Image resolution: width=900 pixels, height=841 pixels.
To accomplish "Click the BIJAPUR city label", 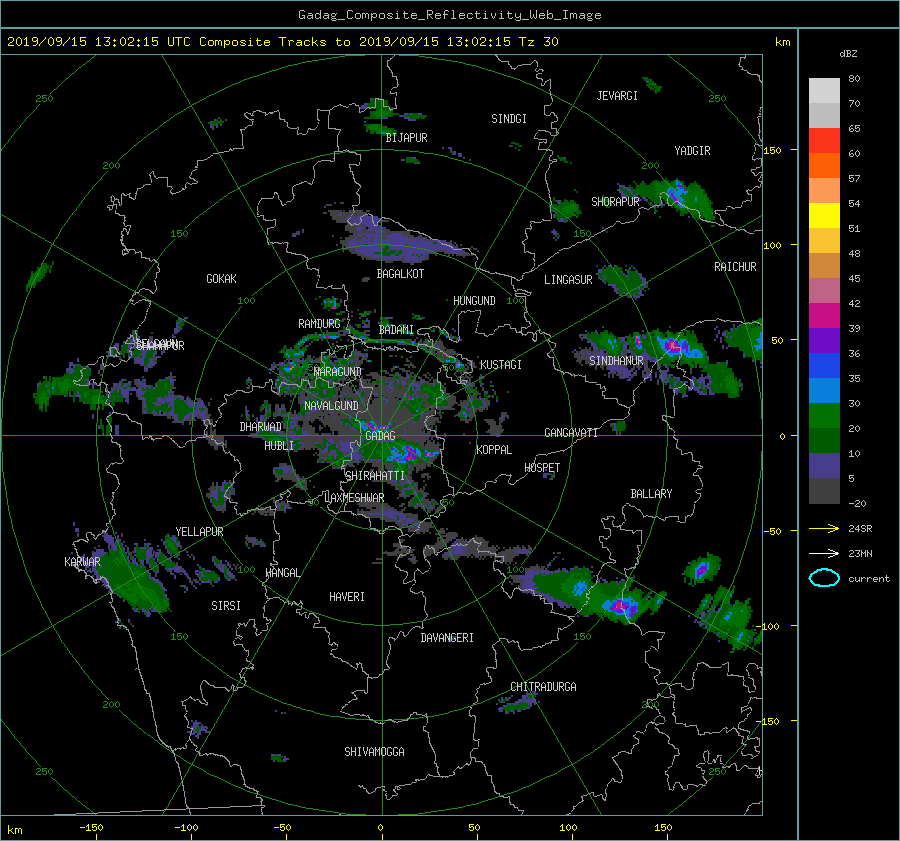I will coord(406,138).
